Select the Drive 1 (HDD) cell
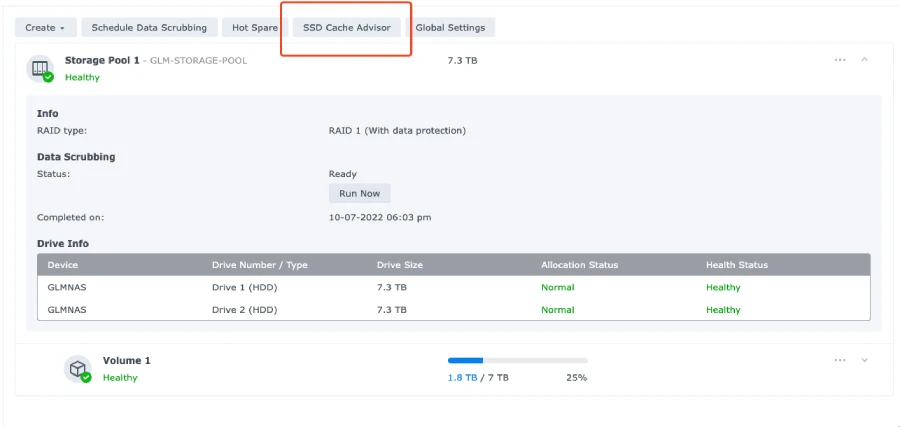 (245, 288)
